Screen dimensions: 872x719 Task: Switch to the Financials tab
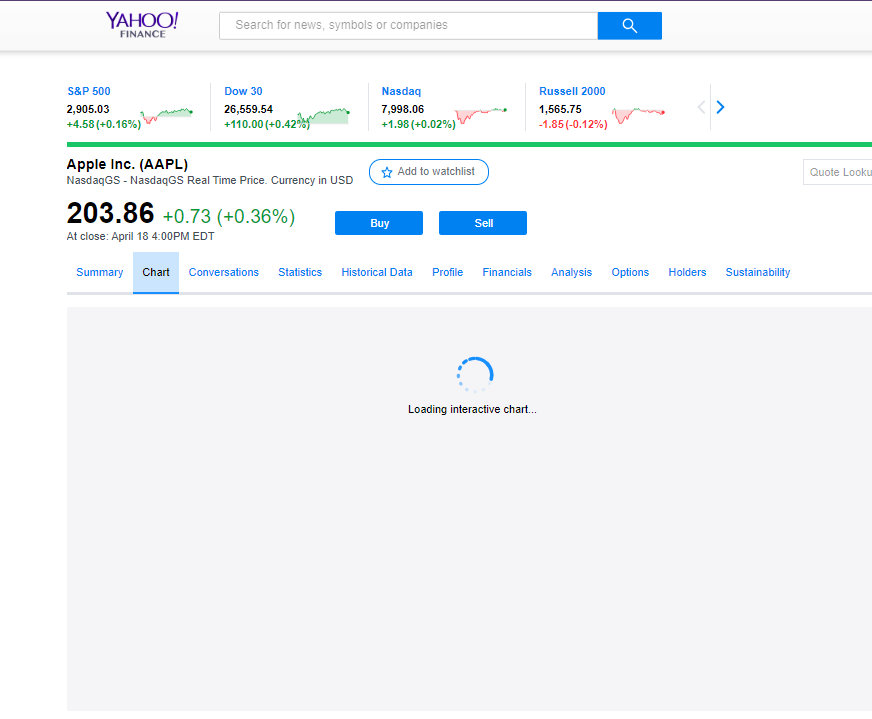tap(507, 272)
